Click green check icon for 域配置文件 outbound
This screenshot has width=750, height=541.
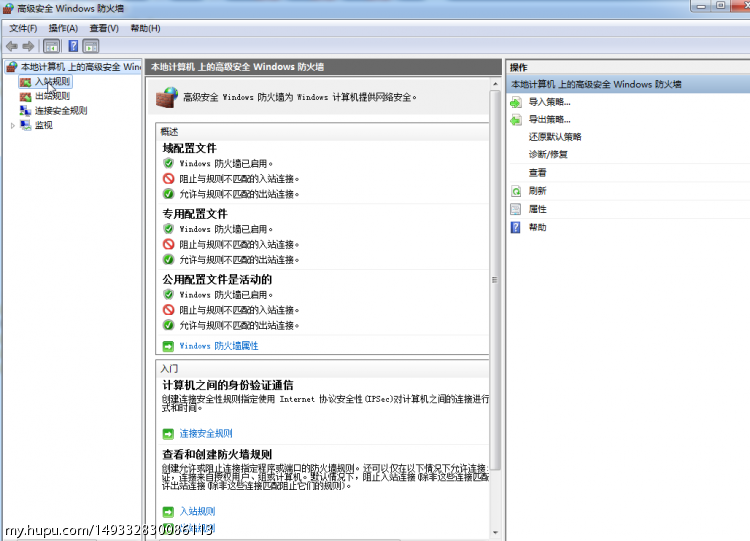click(x=168, y=194)
